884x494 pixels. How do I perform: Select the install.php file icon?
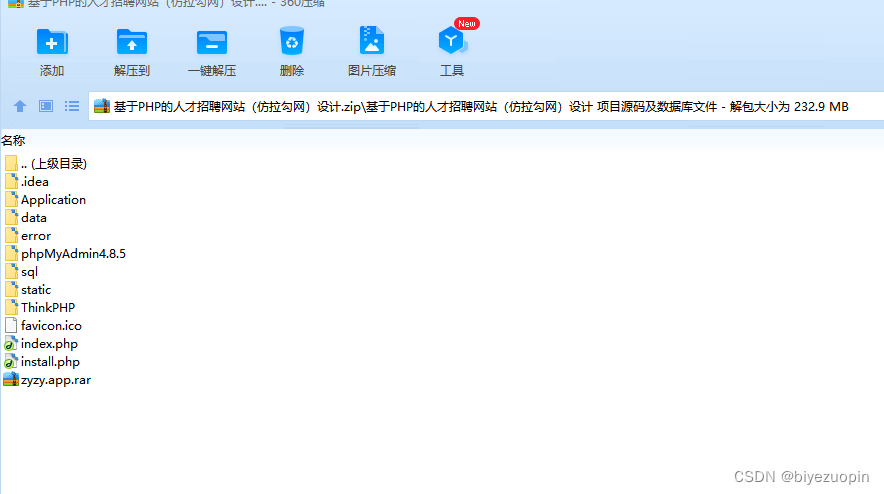[x=11, y=361]
